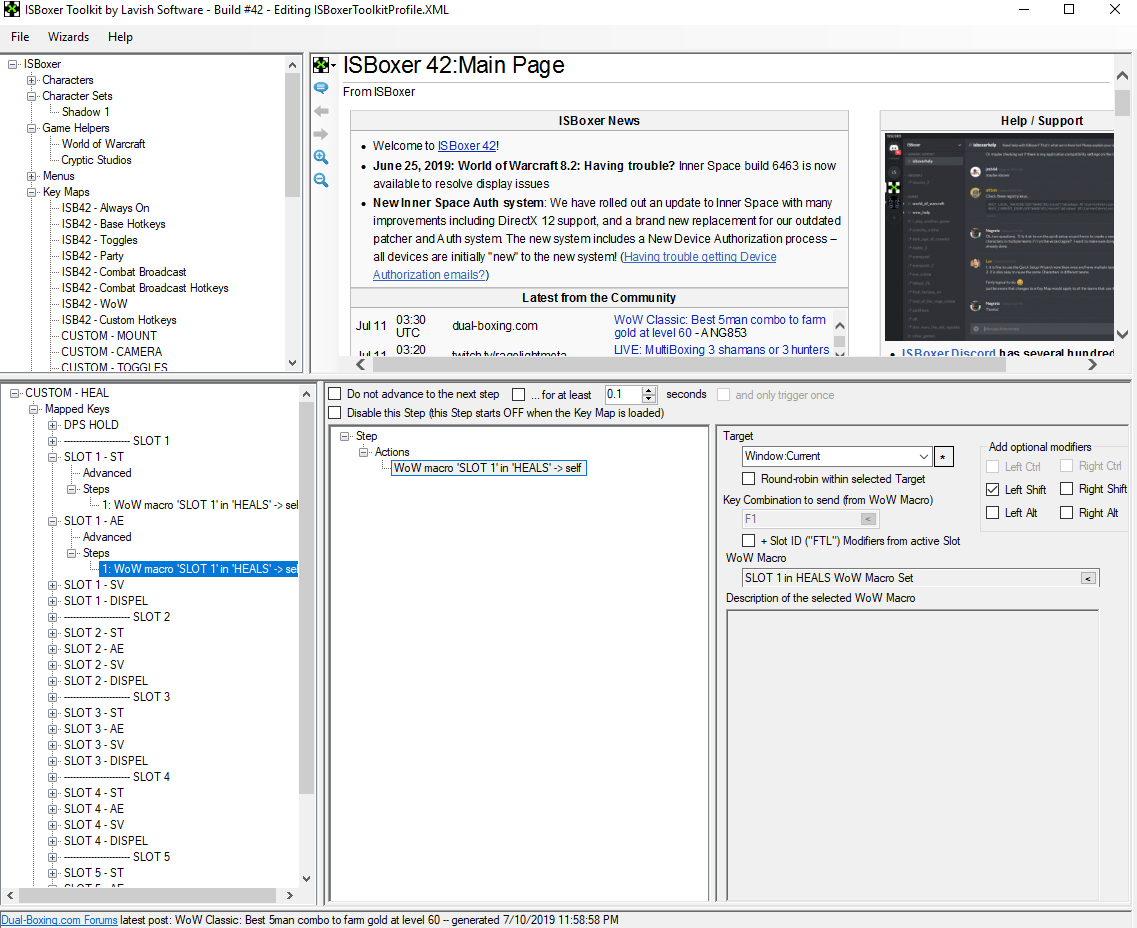Collapse the Character Sets node

click(x=32, y=96)
